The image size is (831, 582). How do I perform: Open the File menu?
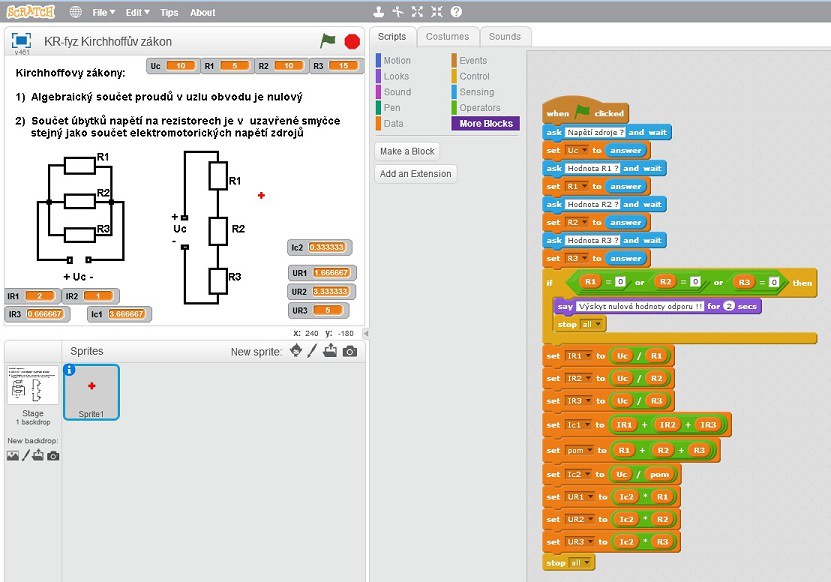[102, 12]
